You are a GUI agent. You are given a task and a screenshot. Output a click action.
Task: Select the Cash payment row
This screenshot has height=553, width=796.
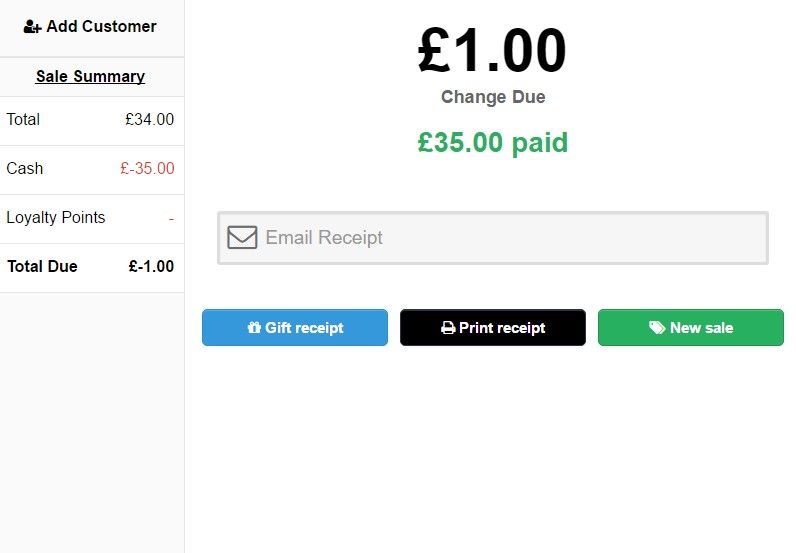click(91, 170)
